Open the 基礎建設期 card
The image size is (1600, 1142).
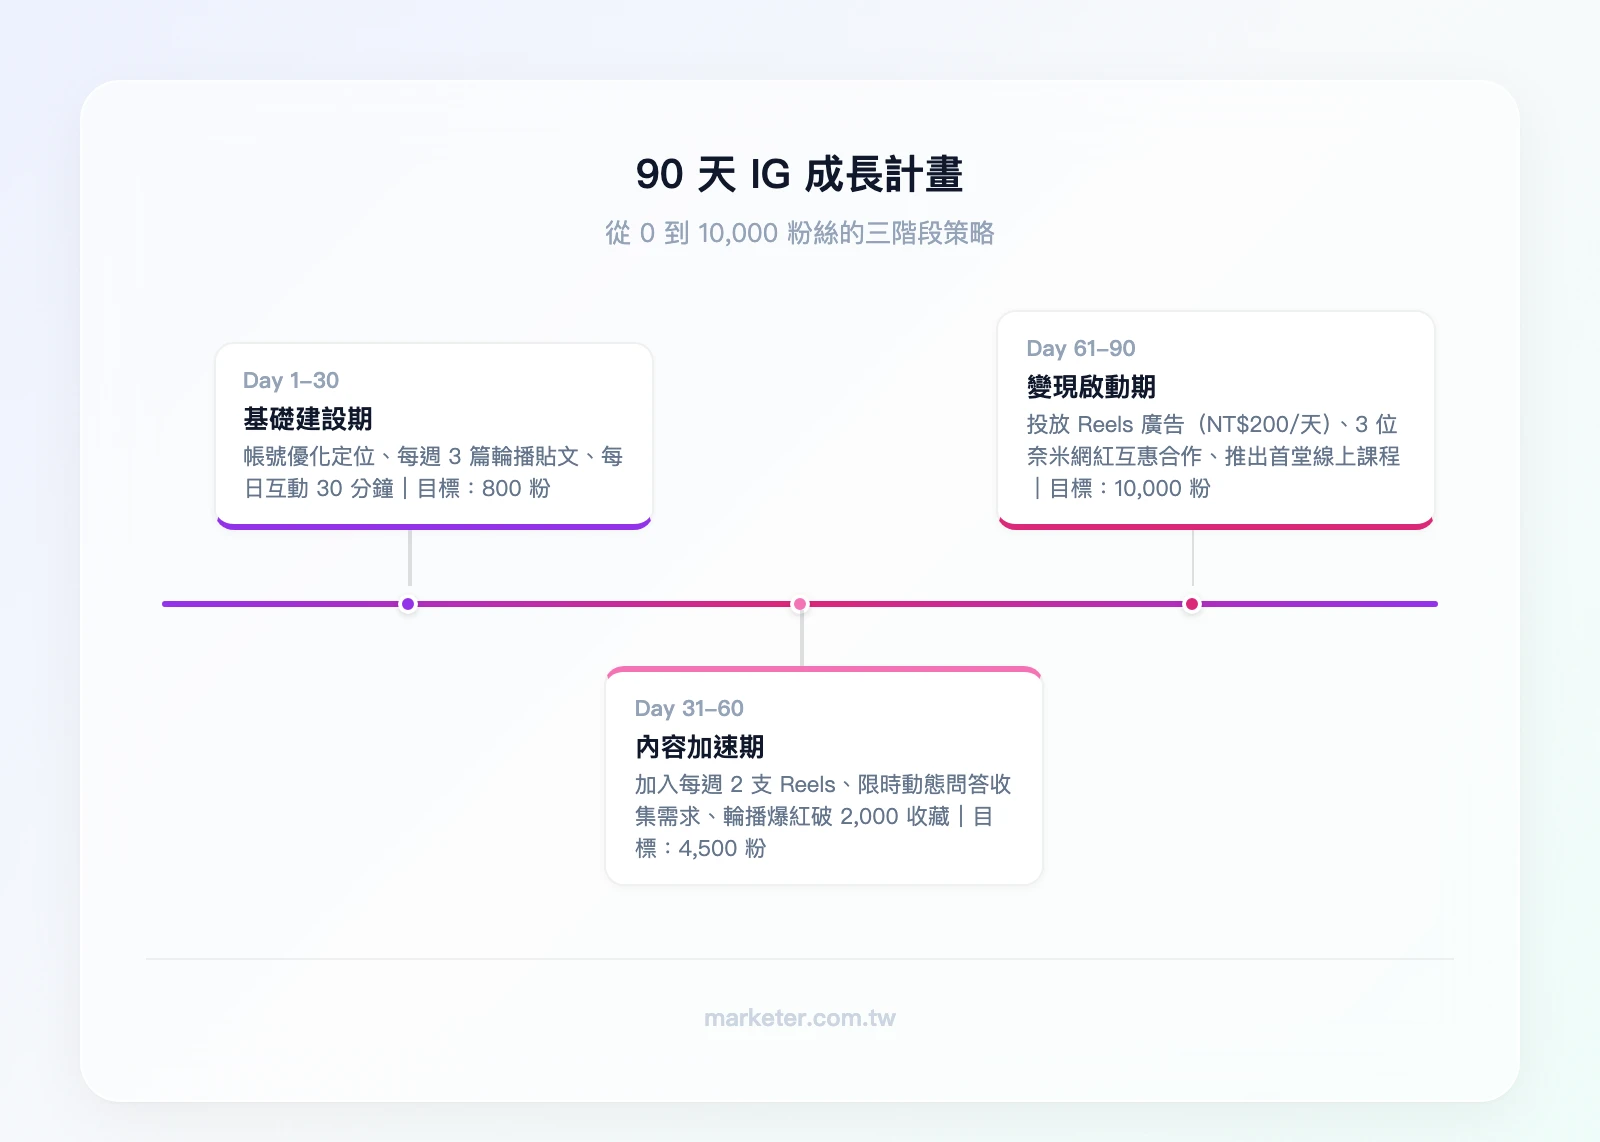point(434,436)
